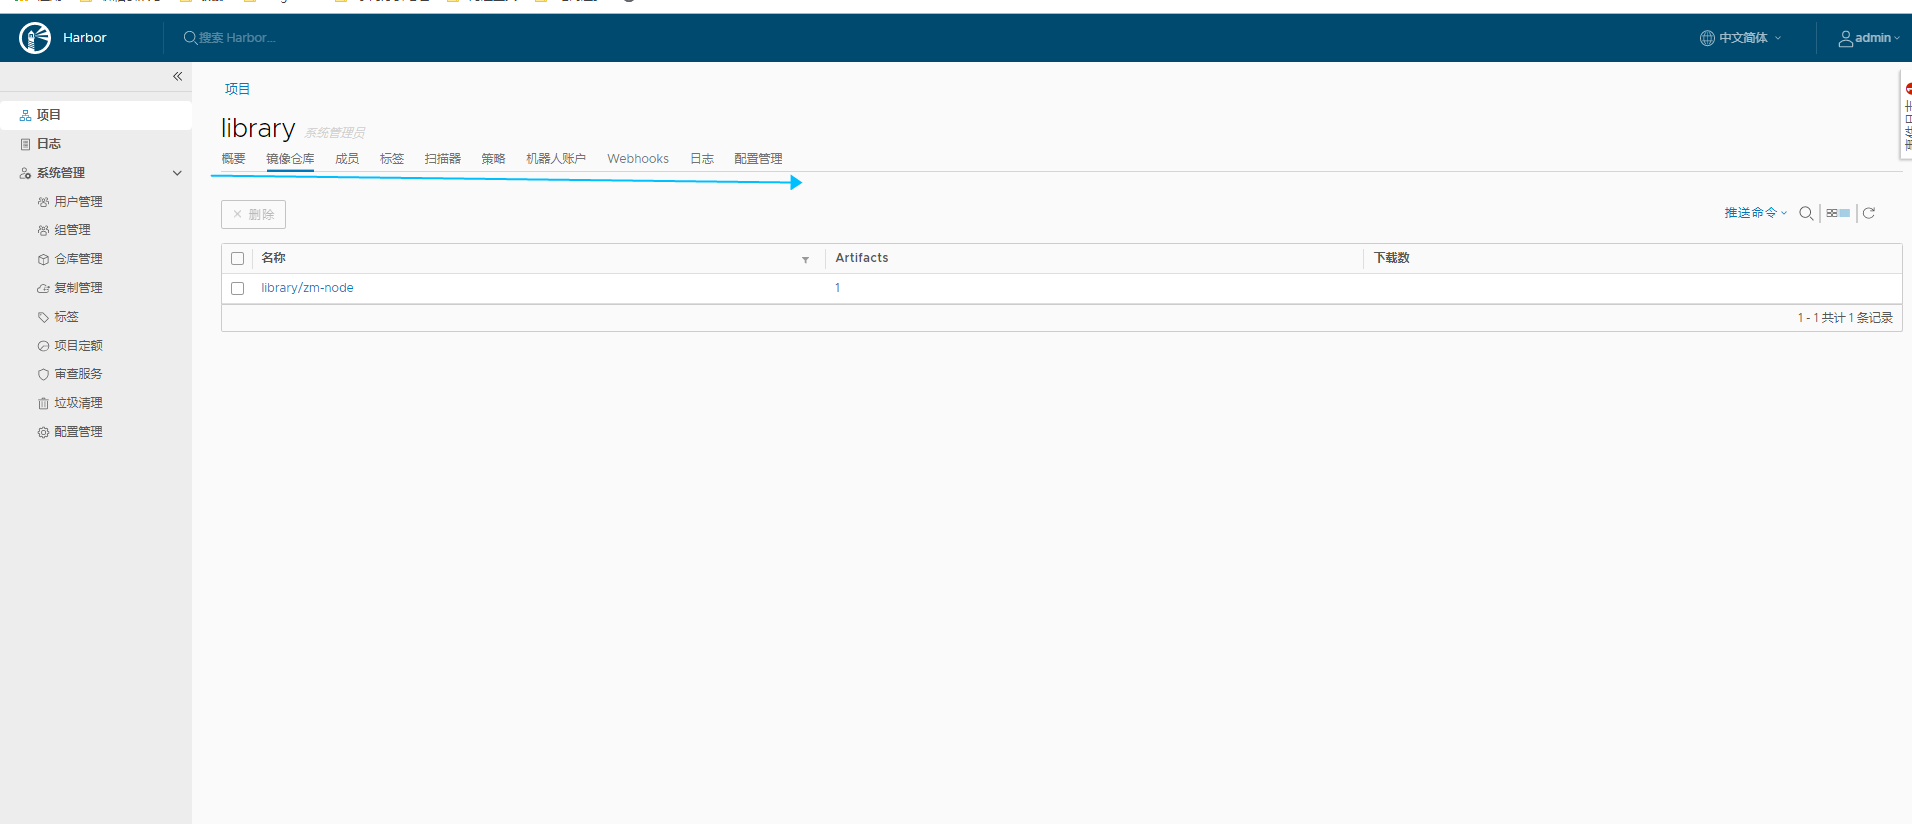Click the 项目定额 icon in sidebar
The height and width of the screenshot is (824, 1912).
43,346
